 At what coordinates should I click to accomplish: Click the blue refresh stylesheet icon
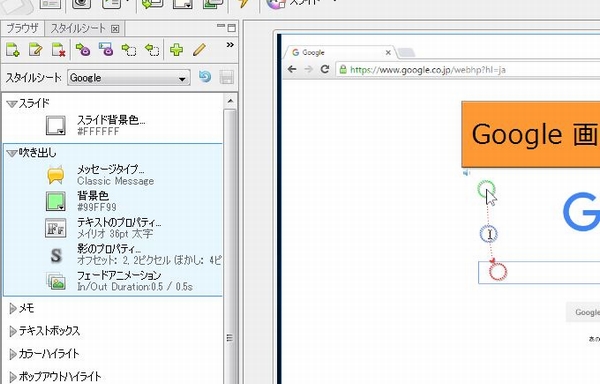tap(205, 77)
